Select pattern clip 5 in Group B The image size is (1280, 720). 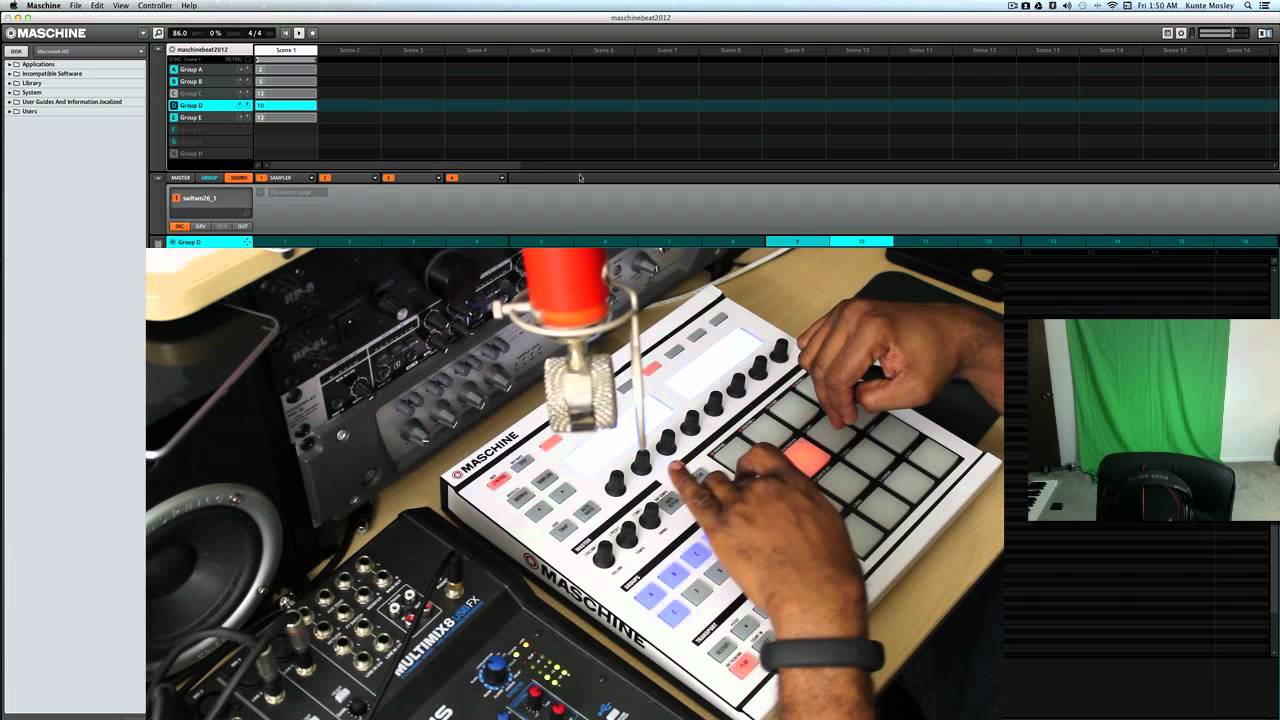(x=286, y=82)
